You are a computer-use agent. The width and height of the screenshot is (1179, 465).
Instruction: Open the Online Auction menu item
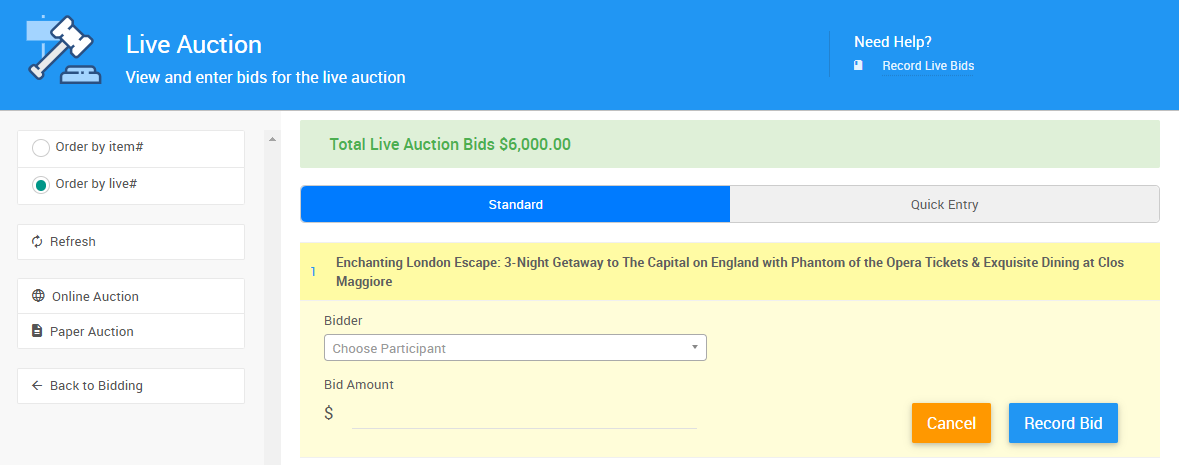click(x=95, y=296)
